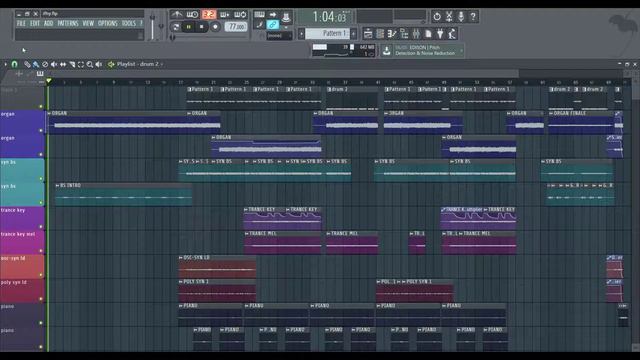The height and width of the screenshot is (360, 640).
Task: Open the TOOLS menu
Action: click(129, 23)
